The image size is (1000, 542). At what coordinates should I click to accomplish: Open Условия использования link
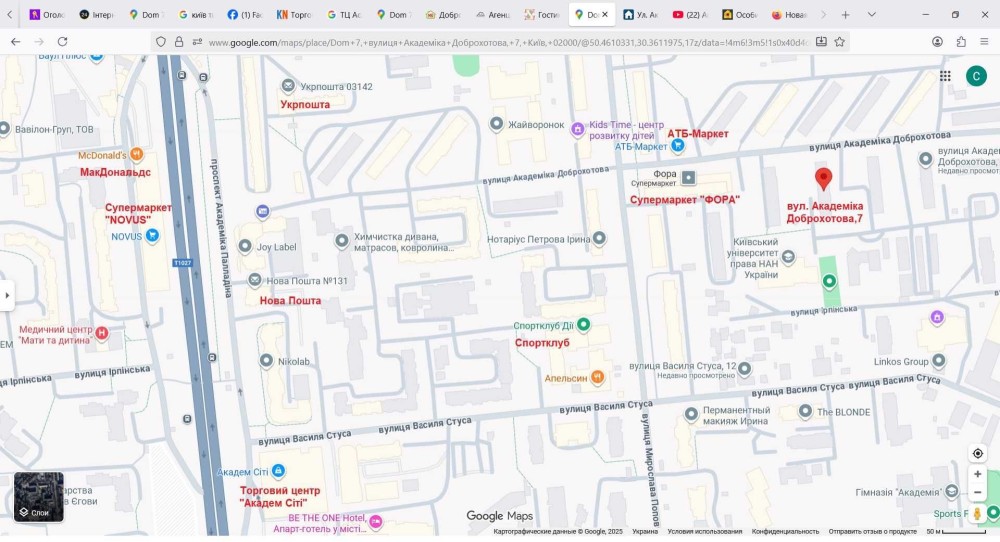tap(705, 532)
